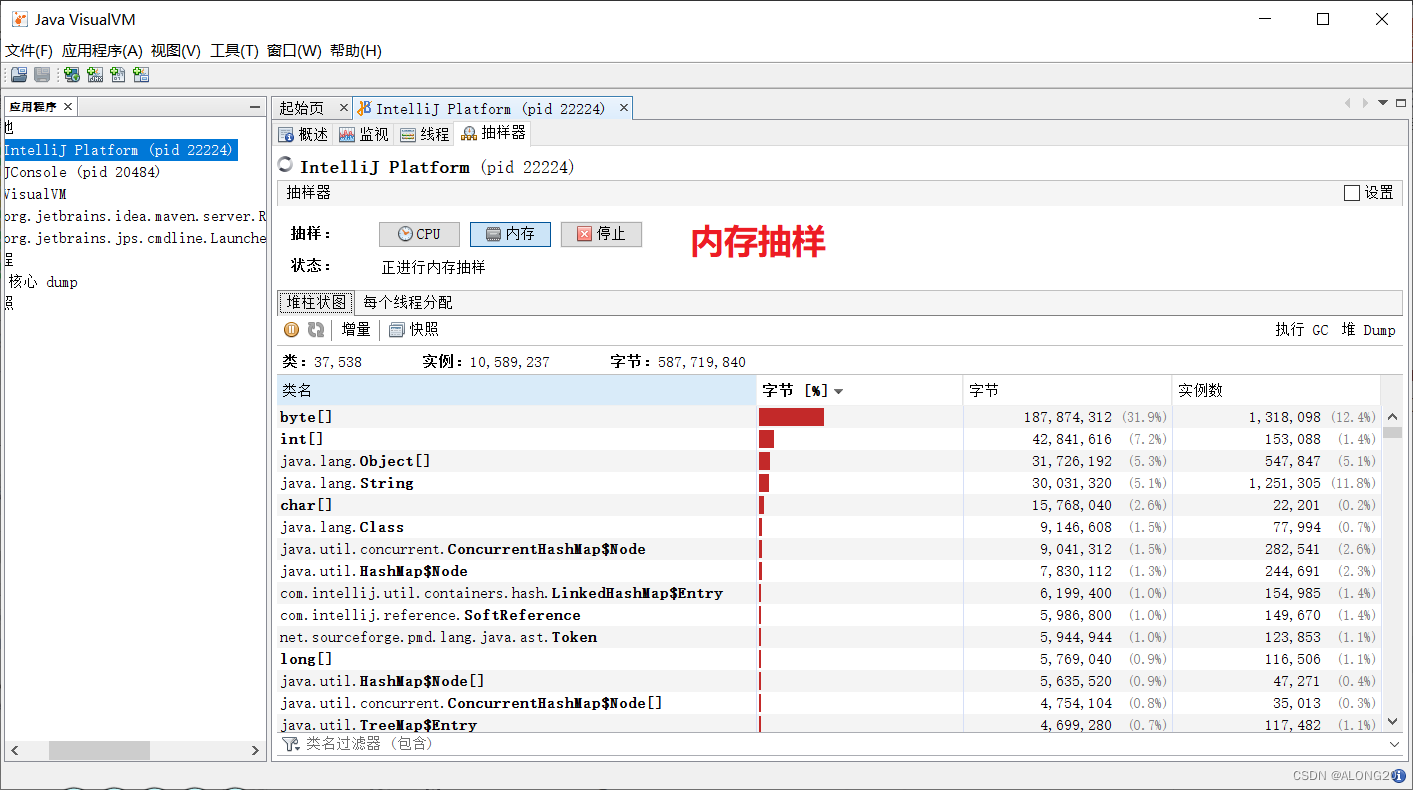Close the 起始页 tab
The width and height of the screenshot is (1413, 790).
343,108
